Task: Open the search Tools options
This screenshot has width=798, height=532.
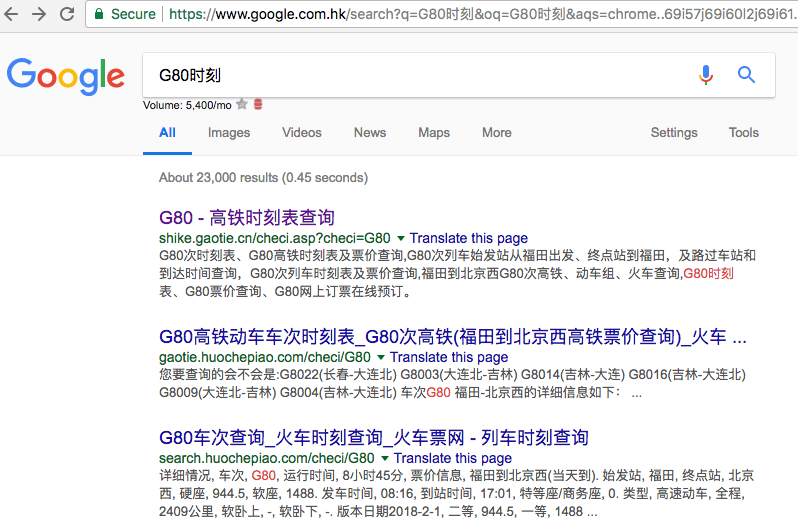Action: coord(744,133)
